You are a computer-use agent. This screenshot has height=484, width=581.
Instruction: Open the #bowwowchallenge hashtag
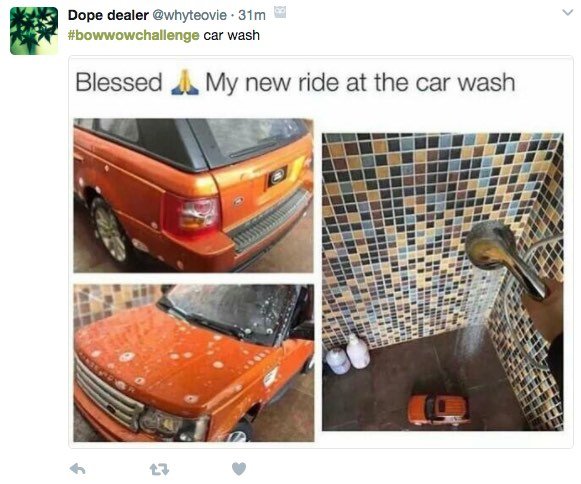134,36
